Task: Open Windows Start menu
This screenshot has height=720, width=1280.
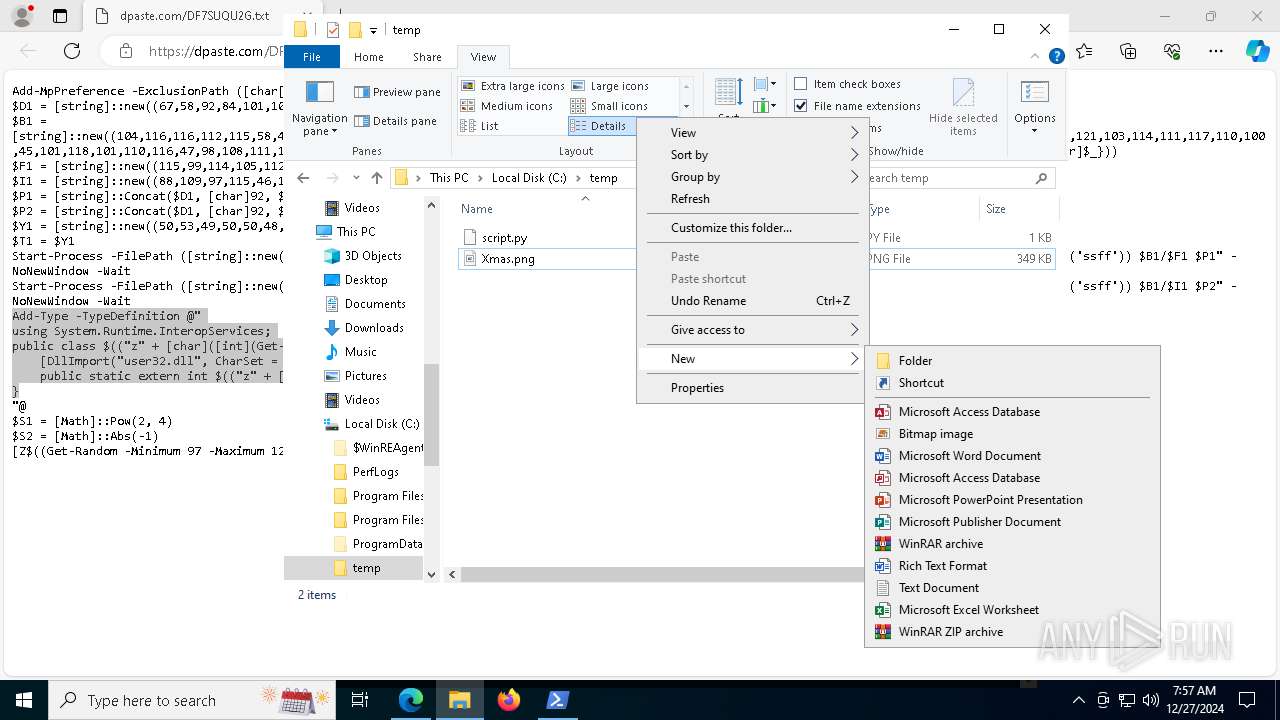Action: (24, 700)
